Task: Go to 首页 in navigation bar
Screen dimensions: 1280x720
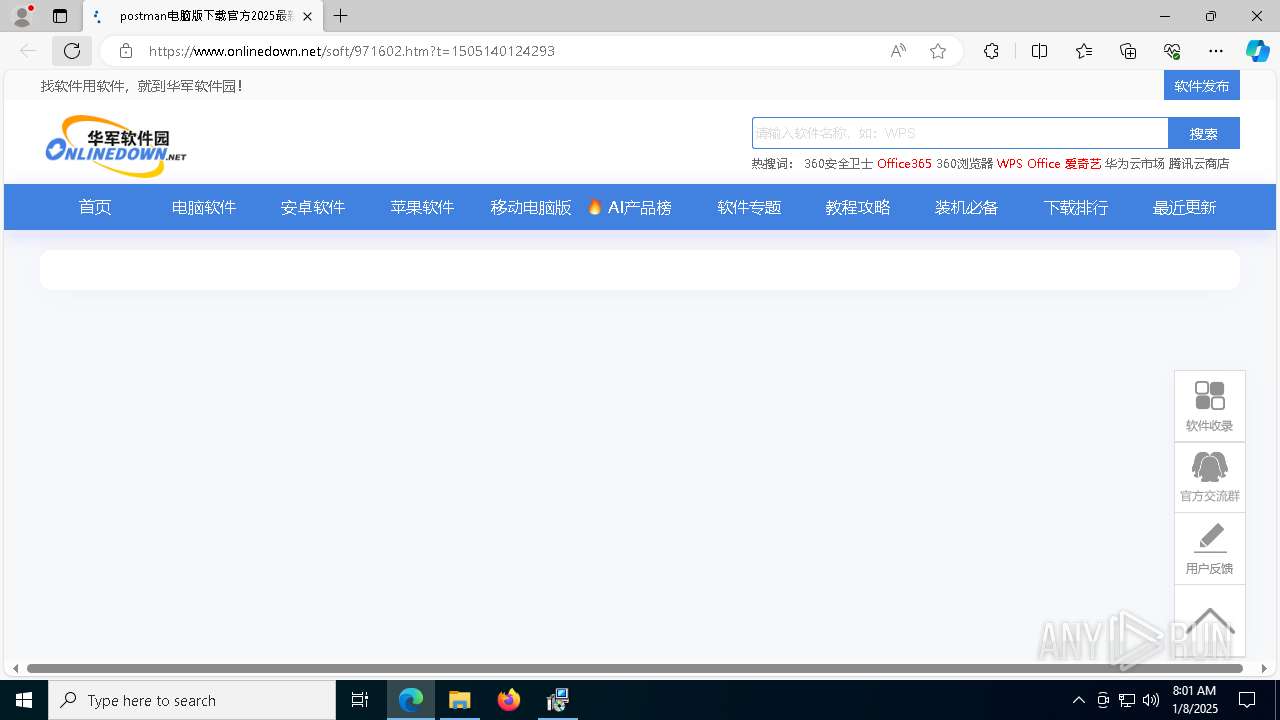Action: [x=95, y=207]
